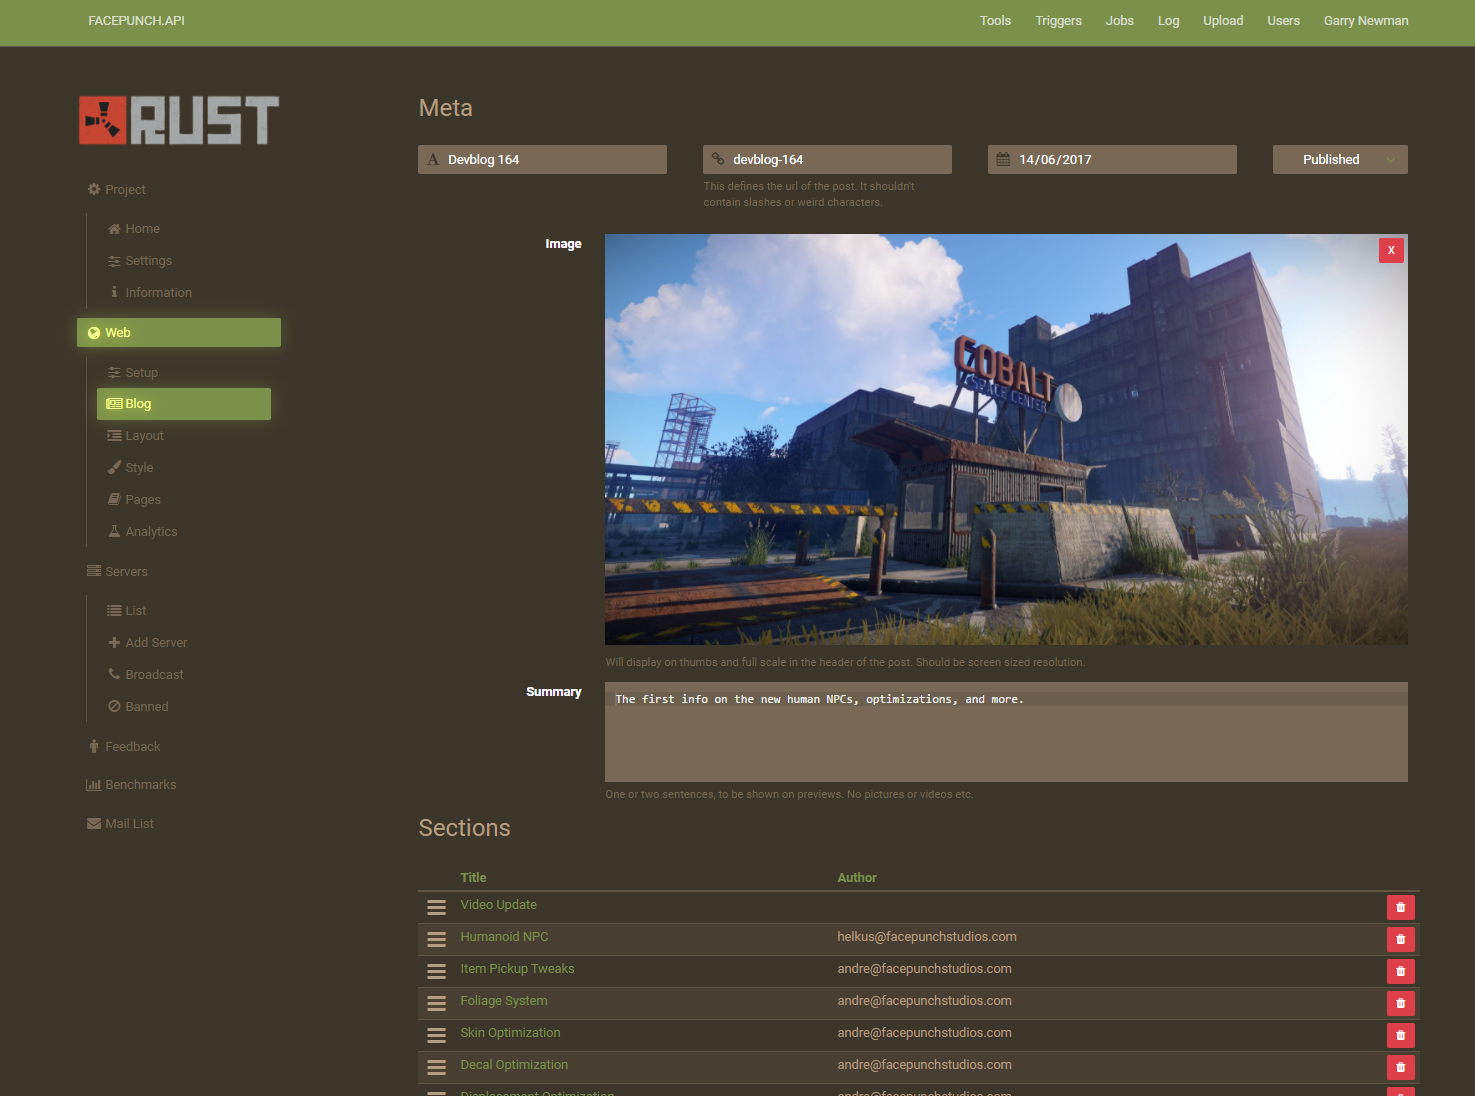Open the Garry Newman account menu

[x=1365, y=21]
